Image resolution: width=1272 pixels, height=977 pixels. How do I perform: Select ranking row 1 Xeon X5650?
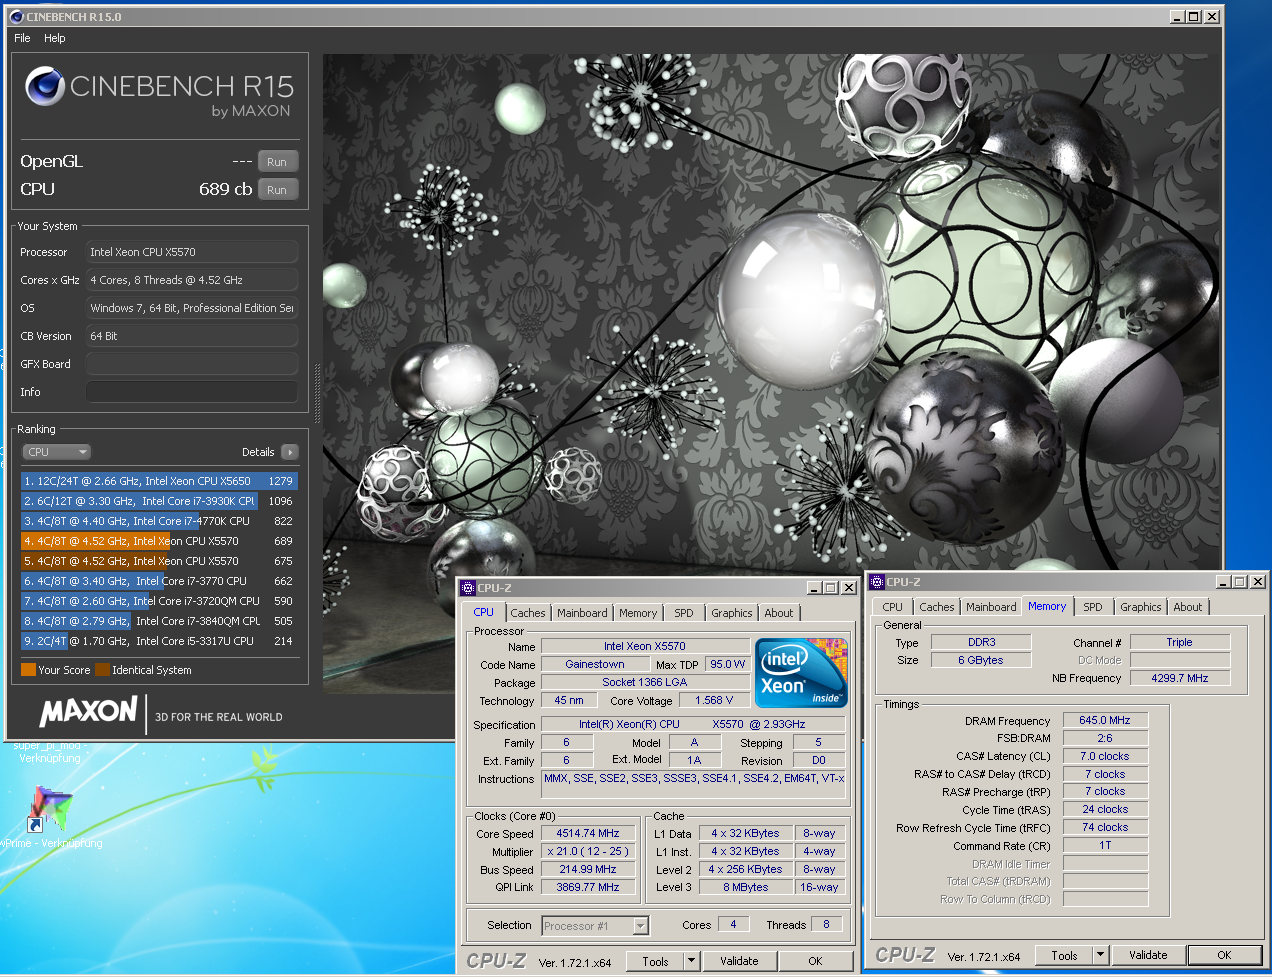pyautogui.click(x=159, y=481)
